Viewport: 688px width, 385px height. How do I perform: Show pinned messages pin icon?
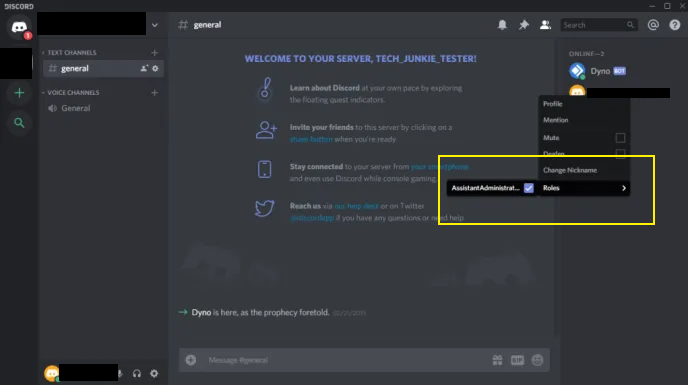click(x=524, y=25)
